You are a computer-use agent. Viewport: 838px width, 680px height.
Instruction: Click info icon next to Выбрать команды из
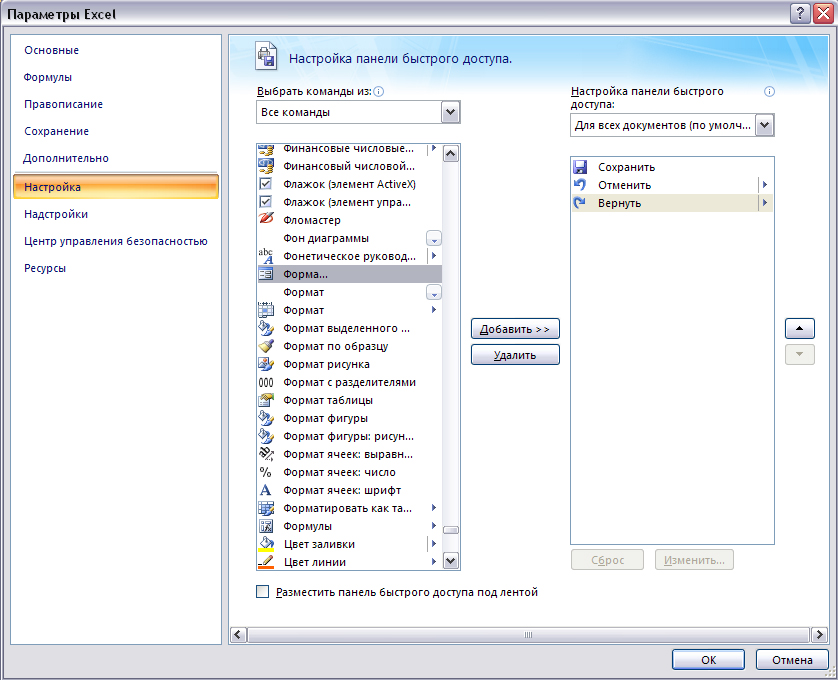(378, 91)
